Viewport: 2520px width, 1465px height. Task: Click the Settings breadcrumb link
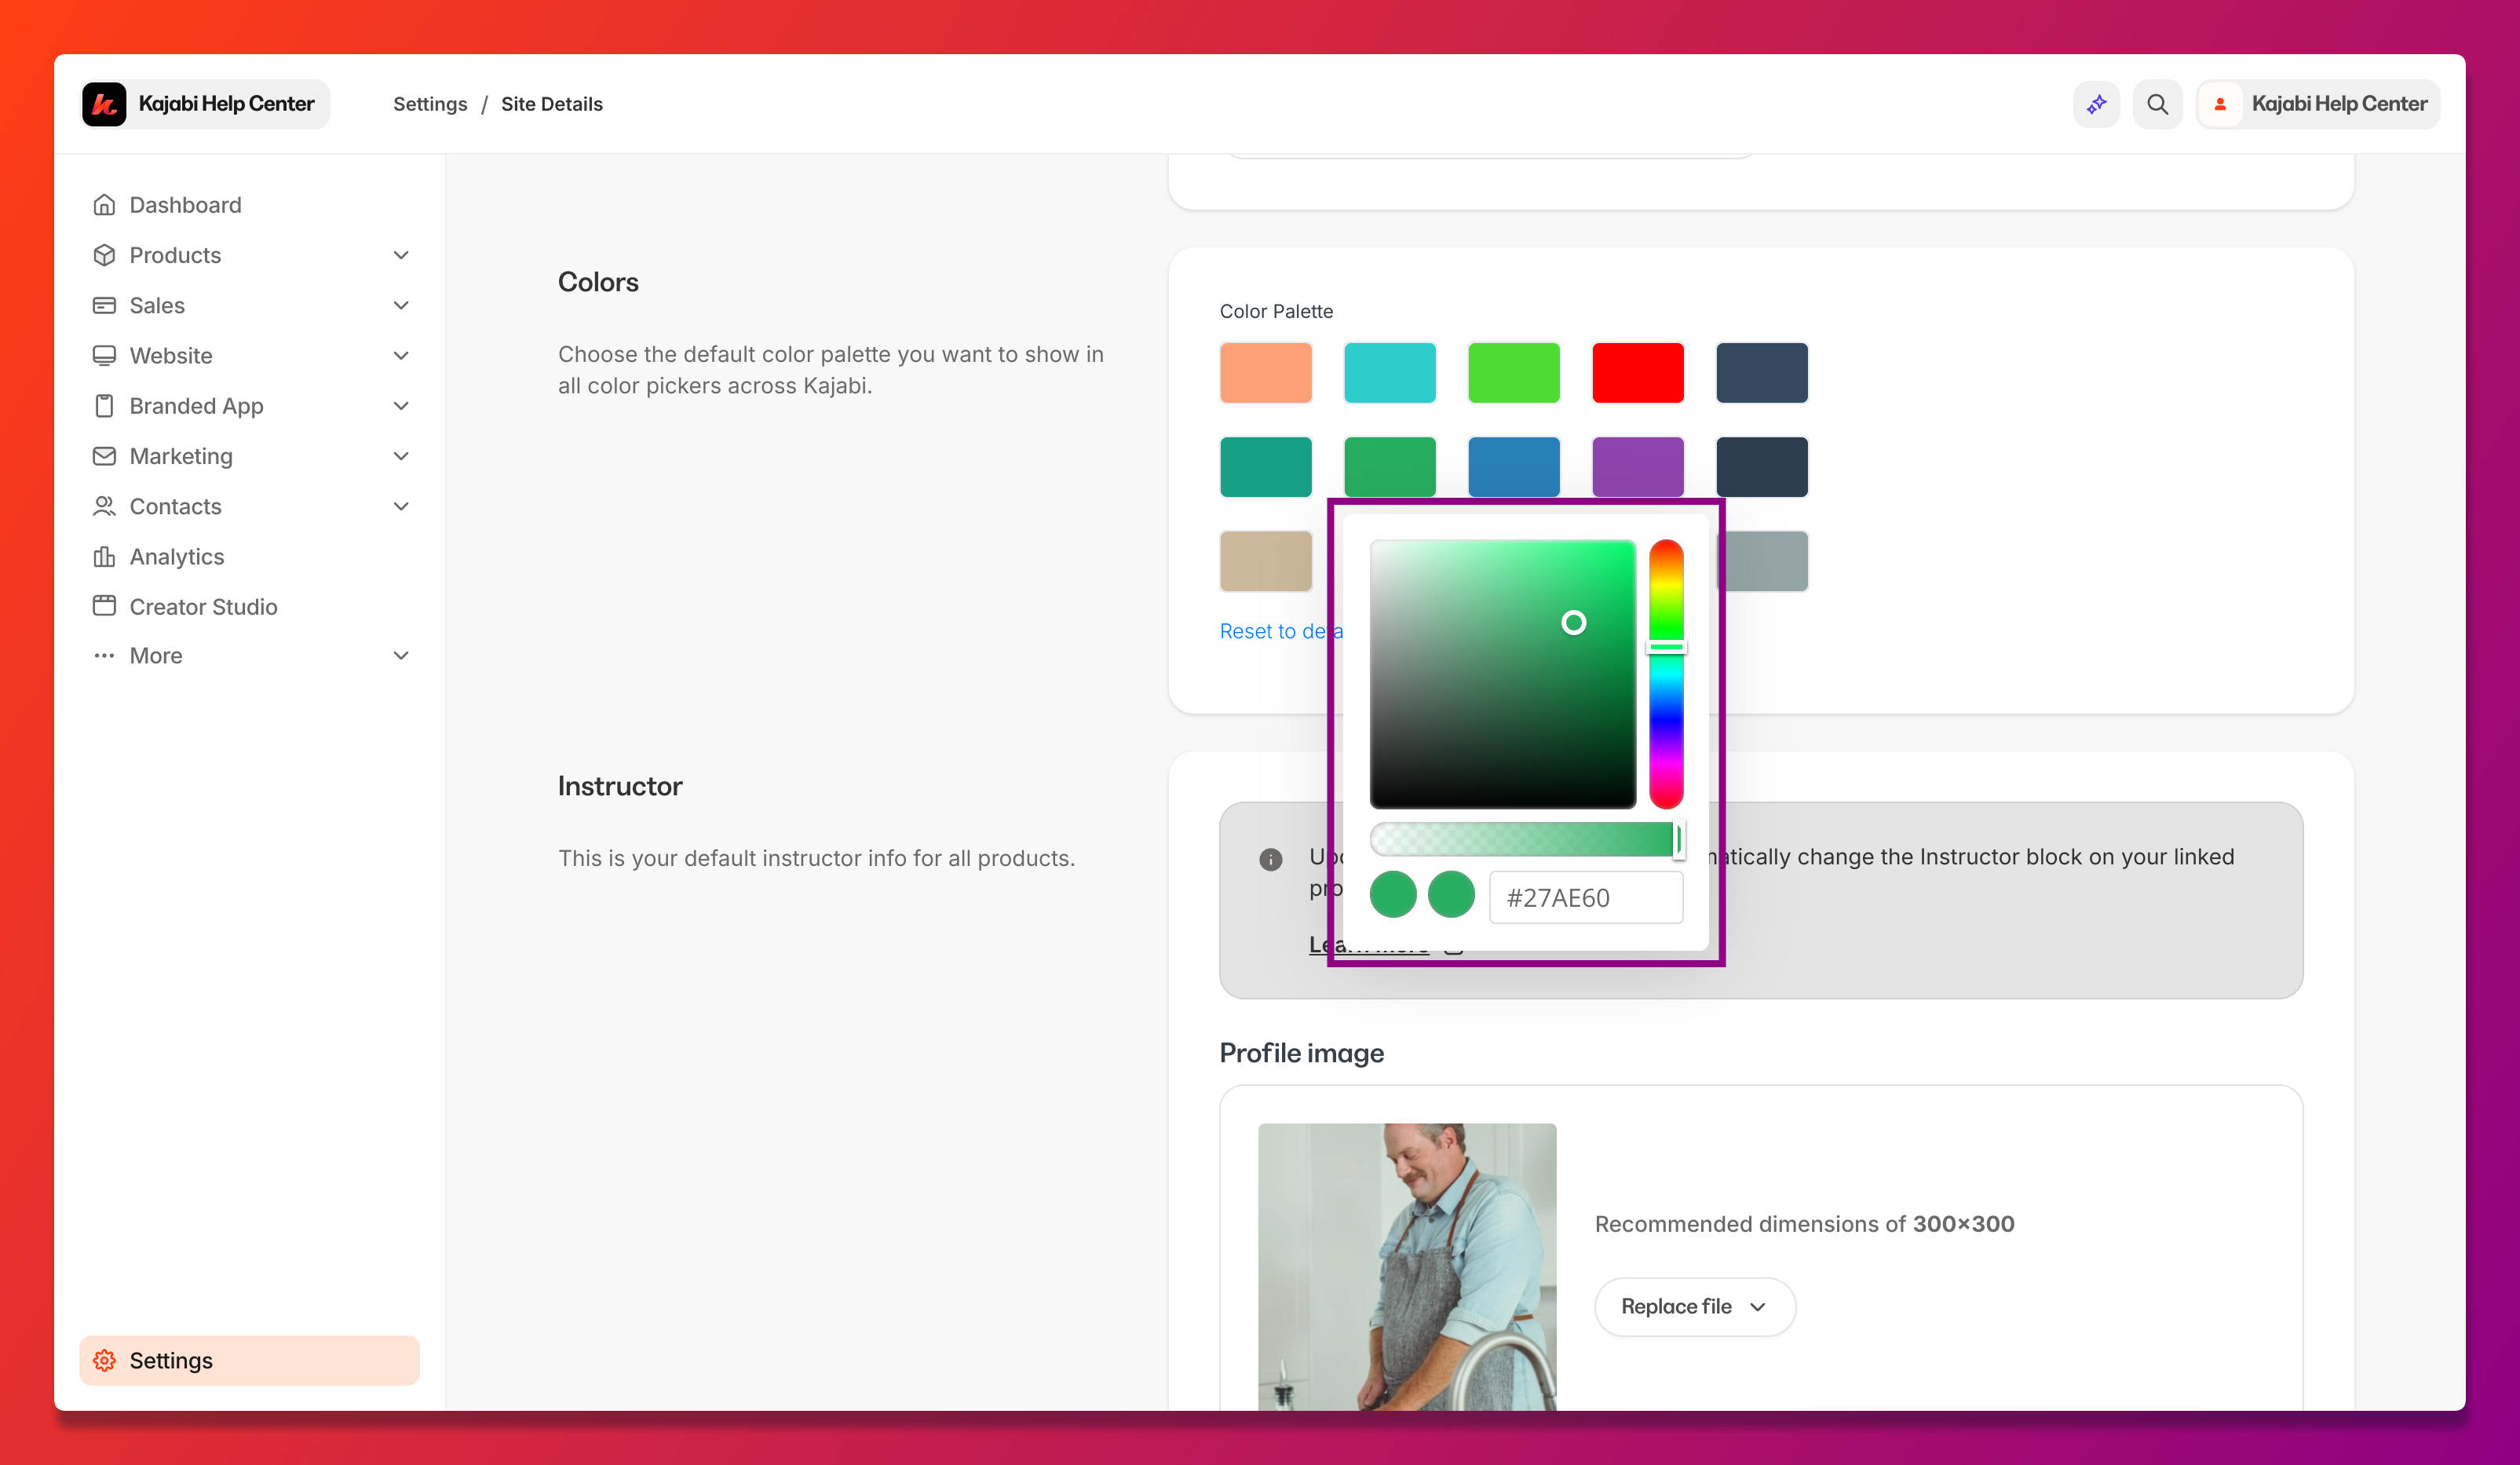pos(430,104)
